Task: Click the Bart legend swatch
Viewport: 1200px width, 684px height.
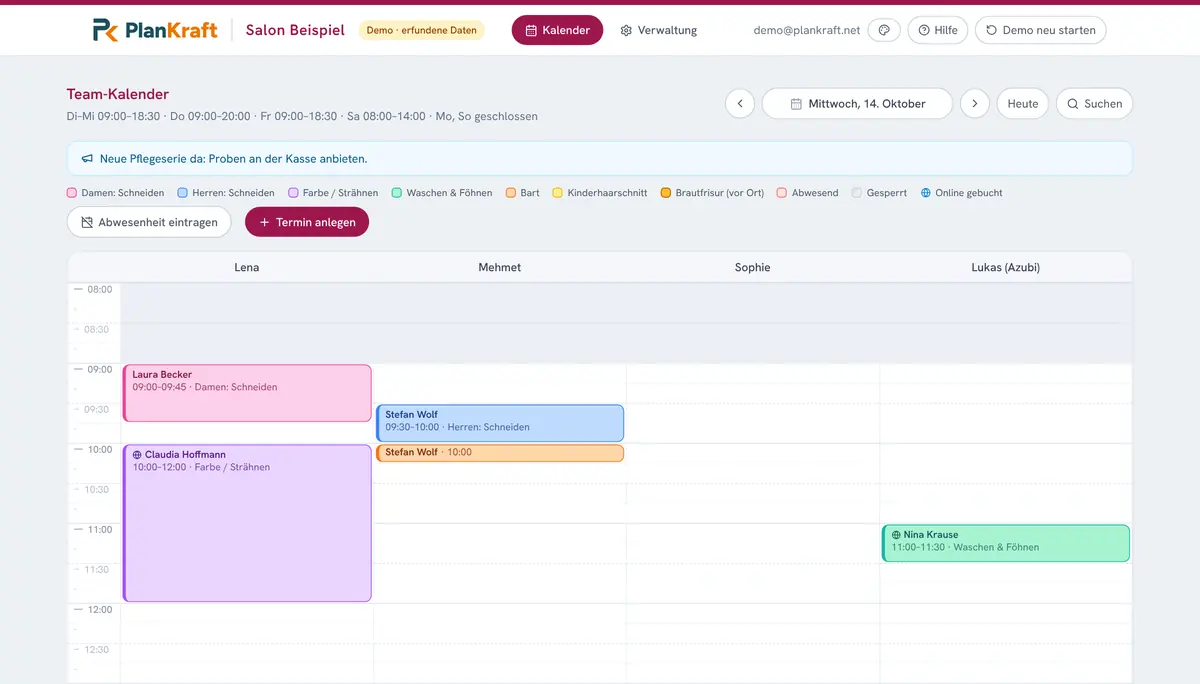Action: point(511,193)
